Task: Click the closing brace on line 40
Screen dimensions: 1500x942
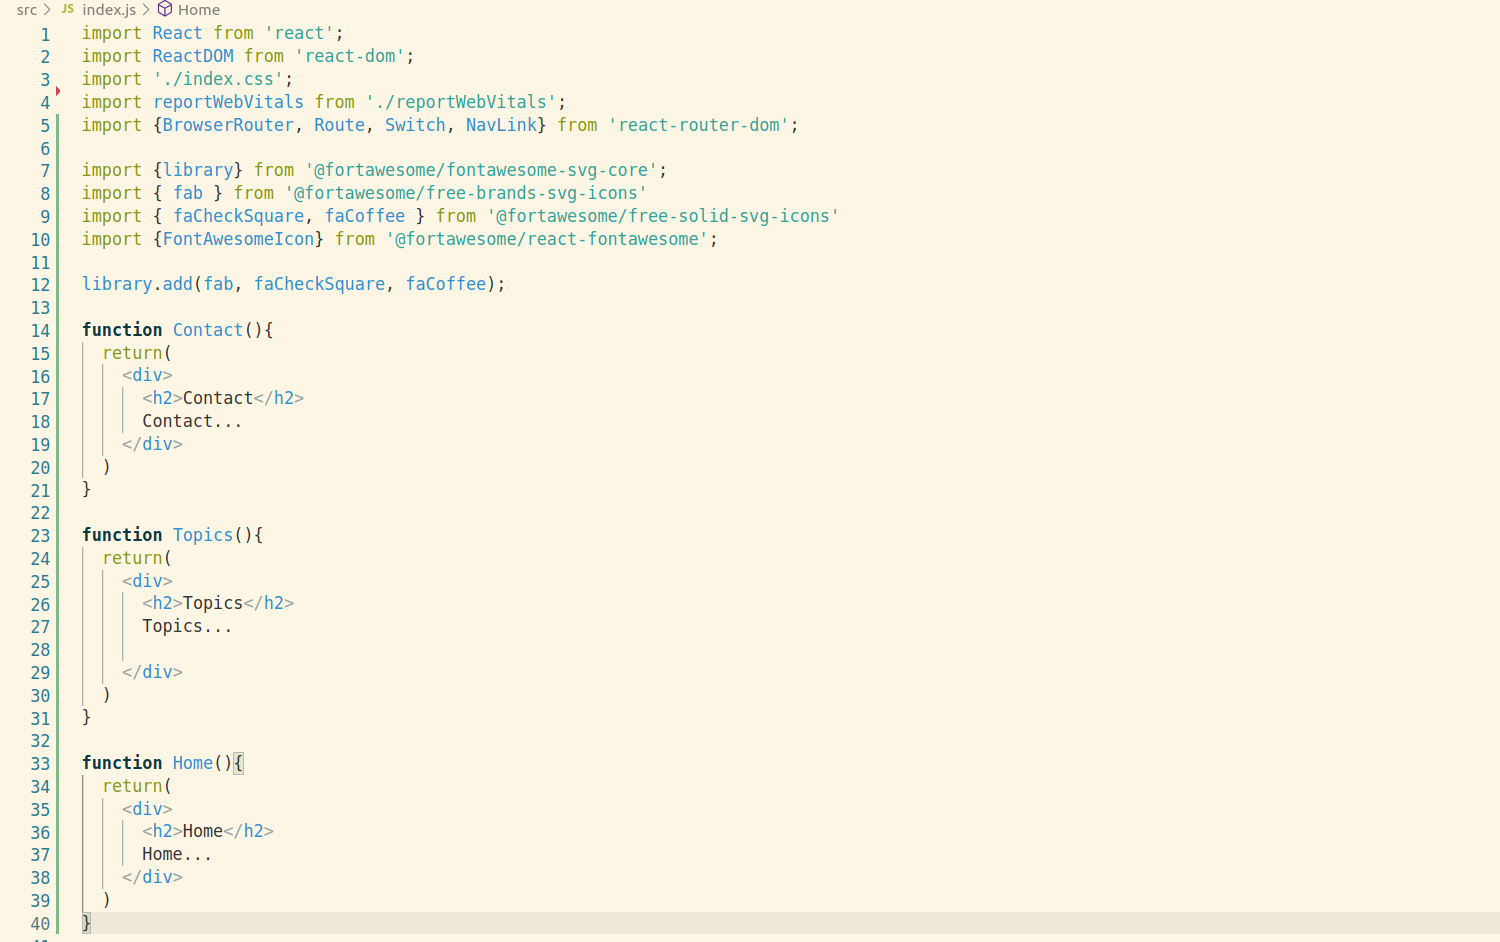Action: coord(87,923)
